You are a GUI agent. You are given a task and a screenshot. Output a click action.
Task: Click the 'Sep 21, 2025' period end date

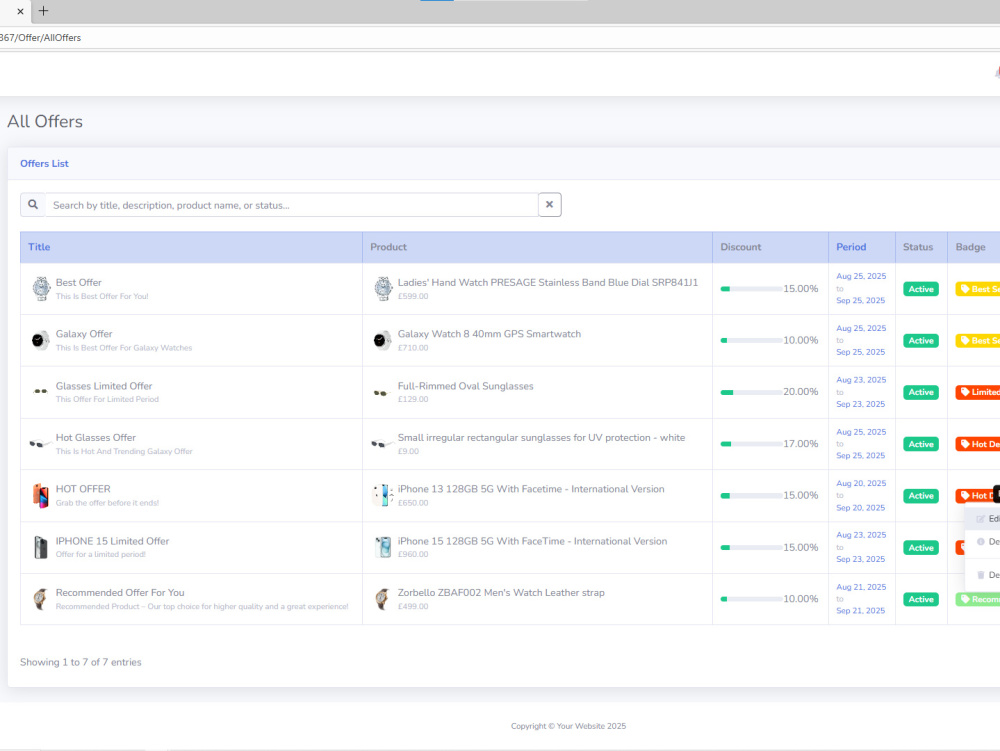[860, 611]
